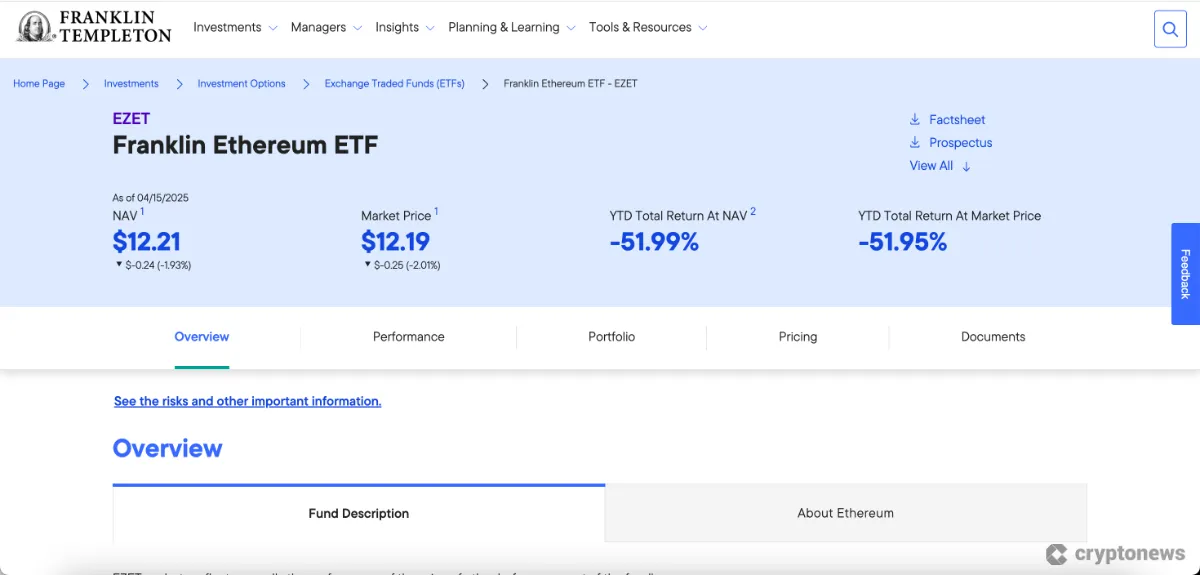Open the Prospectus link

[961, 143]
